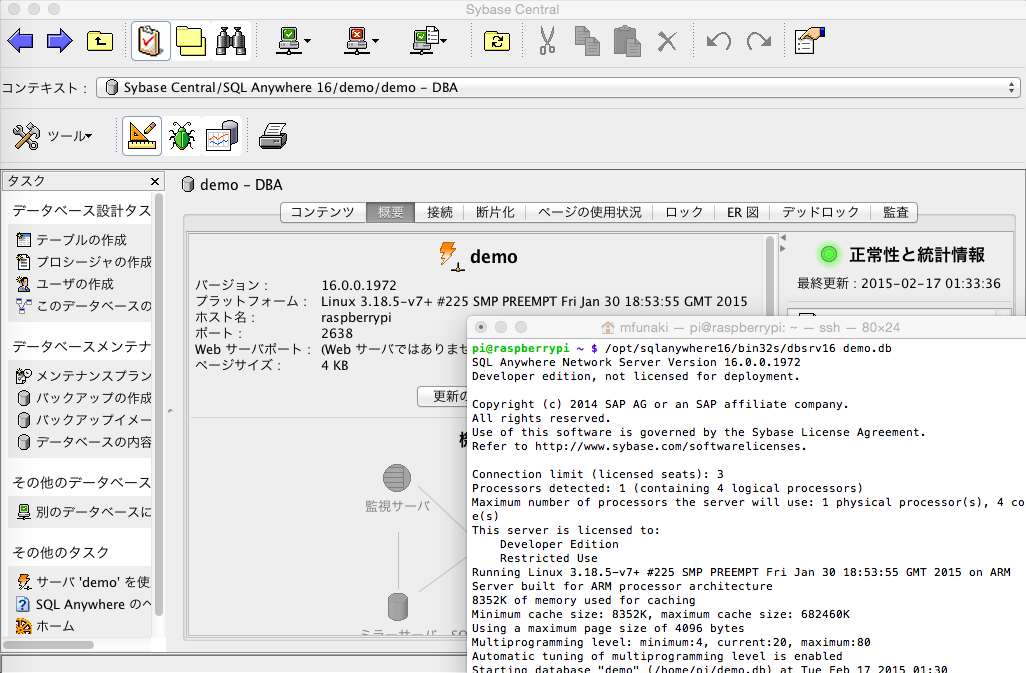Close the タスク pane with X

point(154,182)
